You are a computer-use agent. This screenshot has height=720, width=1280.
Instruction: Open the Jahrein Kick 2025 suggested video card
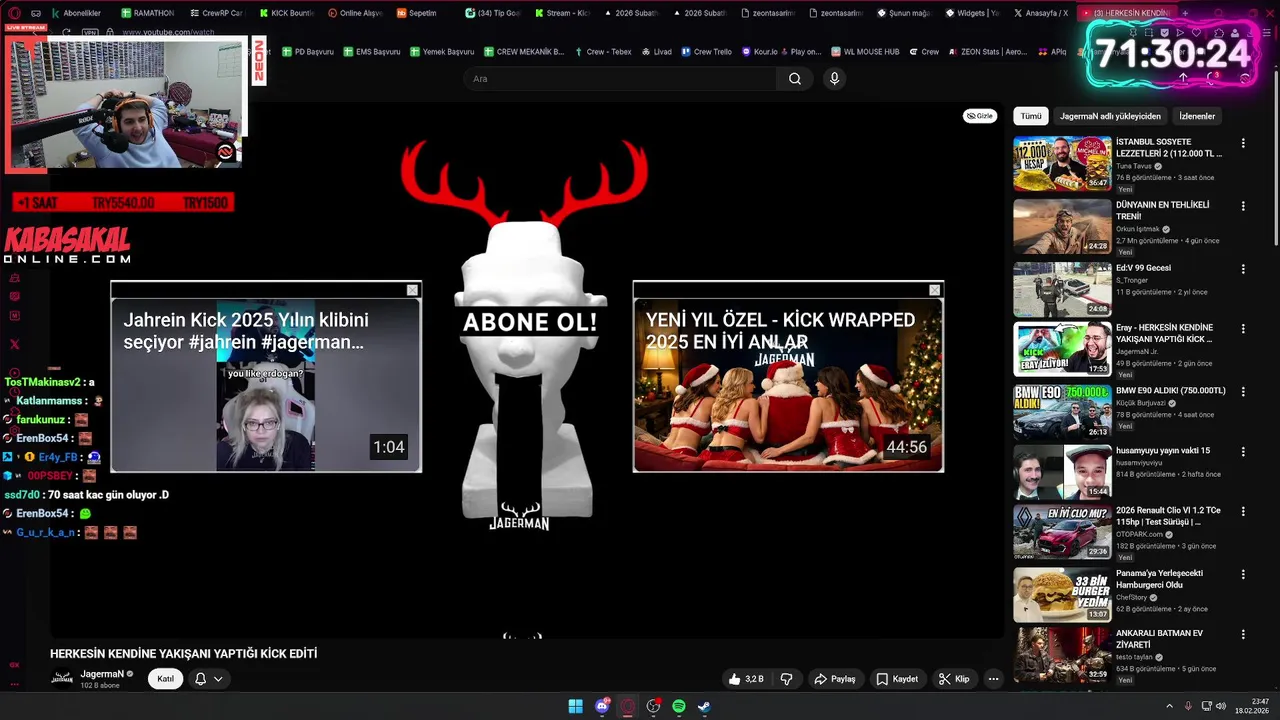tap(266, 377)
